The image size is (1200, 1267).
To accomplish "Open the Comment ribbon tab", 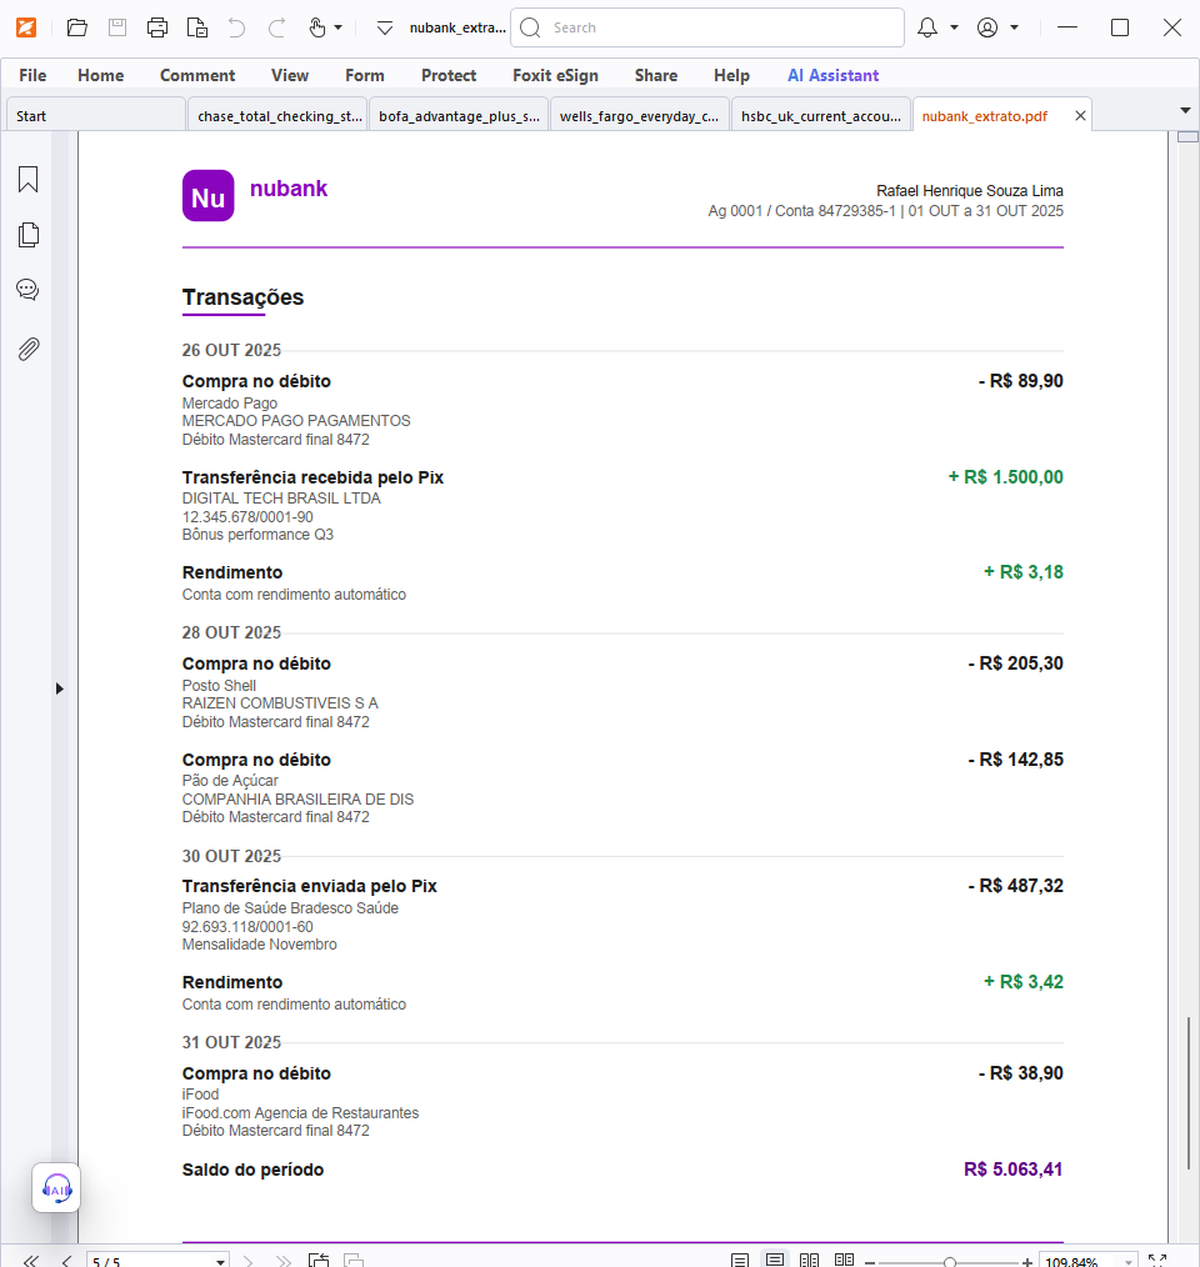I will [197, 75].
